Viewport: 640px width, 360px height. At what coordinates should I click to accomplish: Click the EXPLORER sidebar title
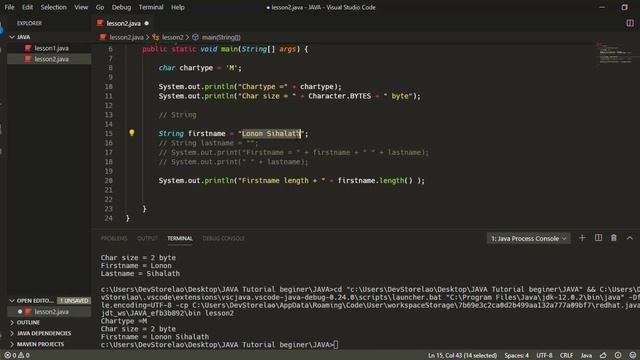point(29,23)
